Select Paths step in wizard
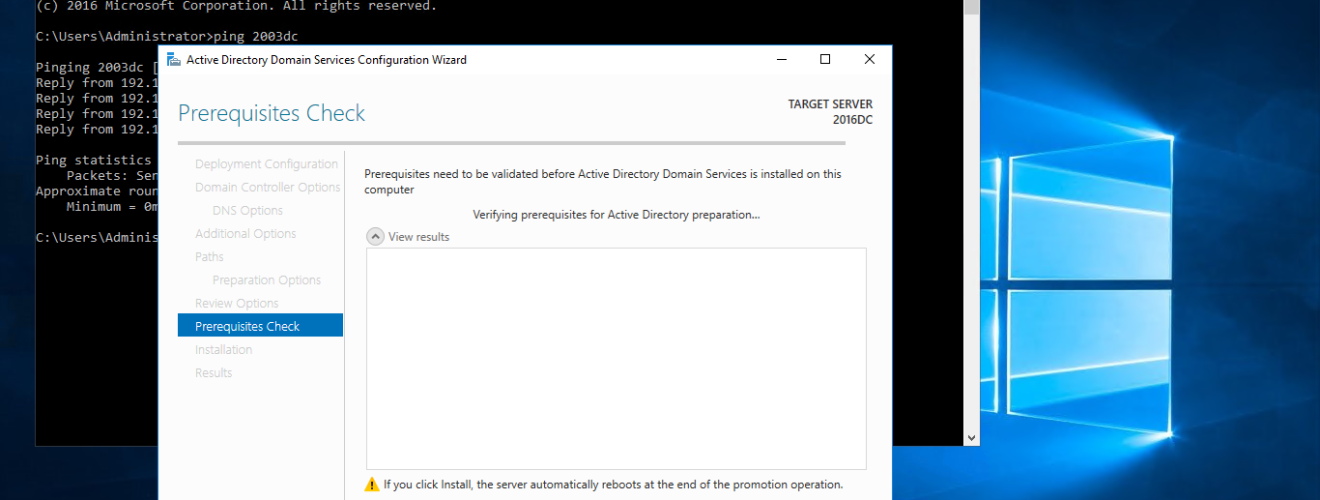 click(x=210, y=256)
